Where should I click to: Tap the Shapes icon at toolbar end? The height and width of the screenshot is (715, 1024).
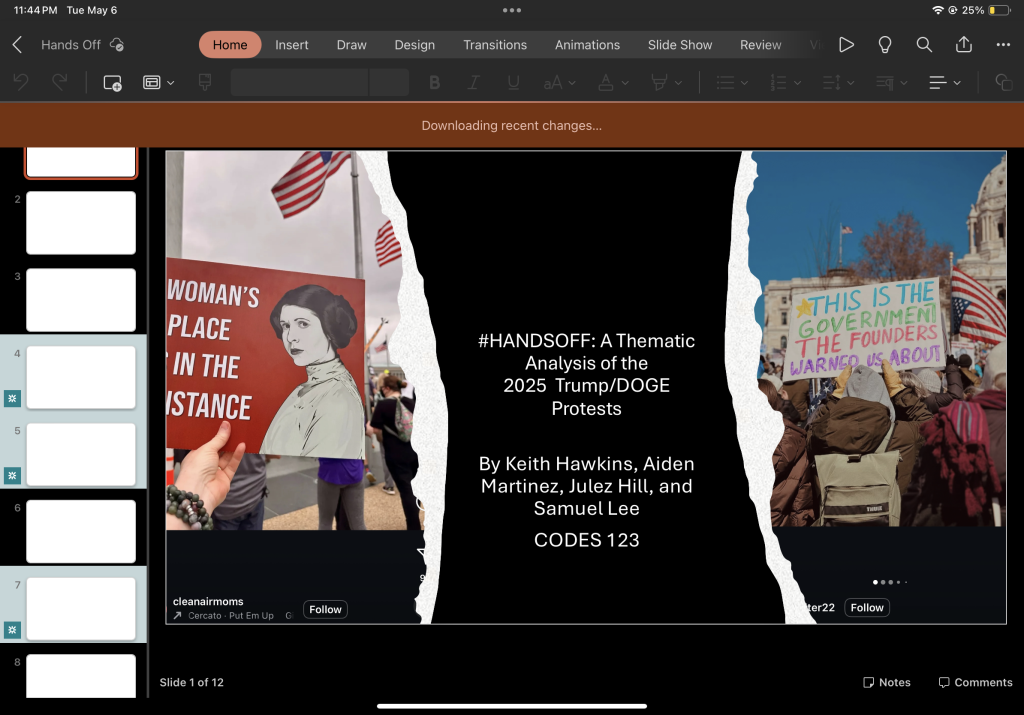tap(1003, 82)
